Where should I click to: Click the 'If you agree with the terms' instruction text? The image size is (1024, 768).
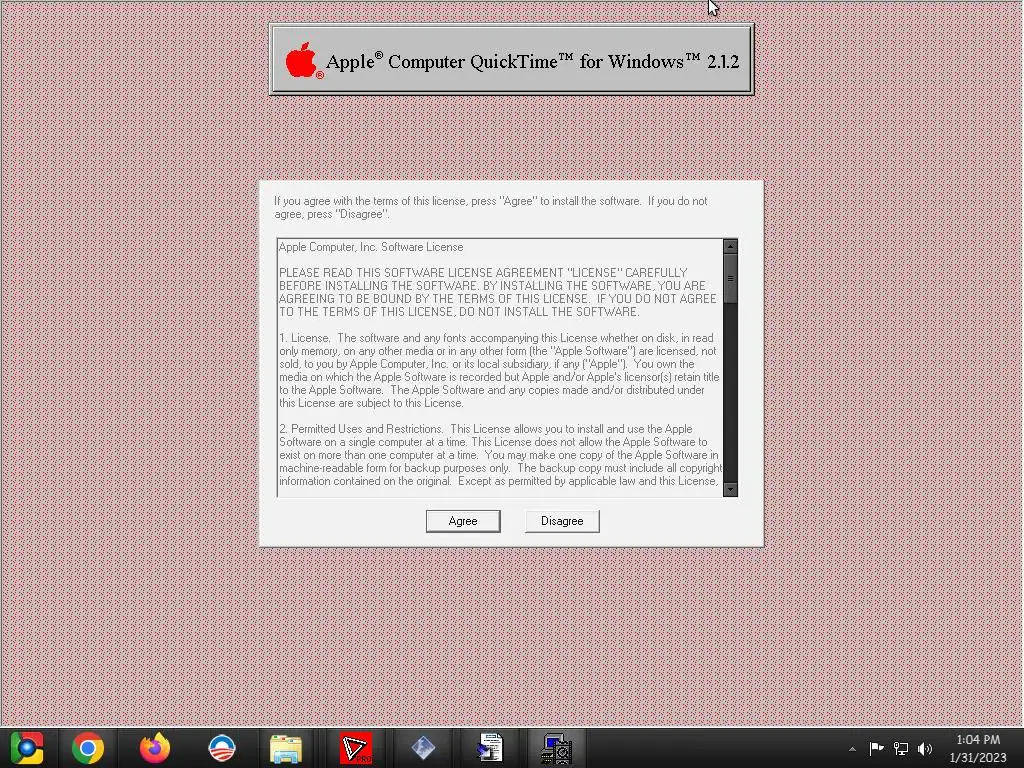tap(490, 208)
